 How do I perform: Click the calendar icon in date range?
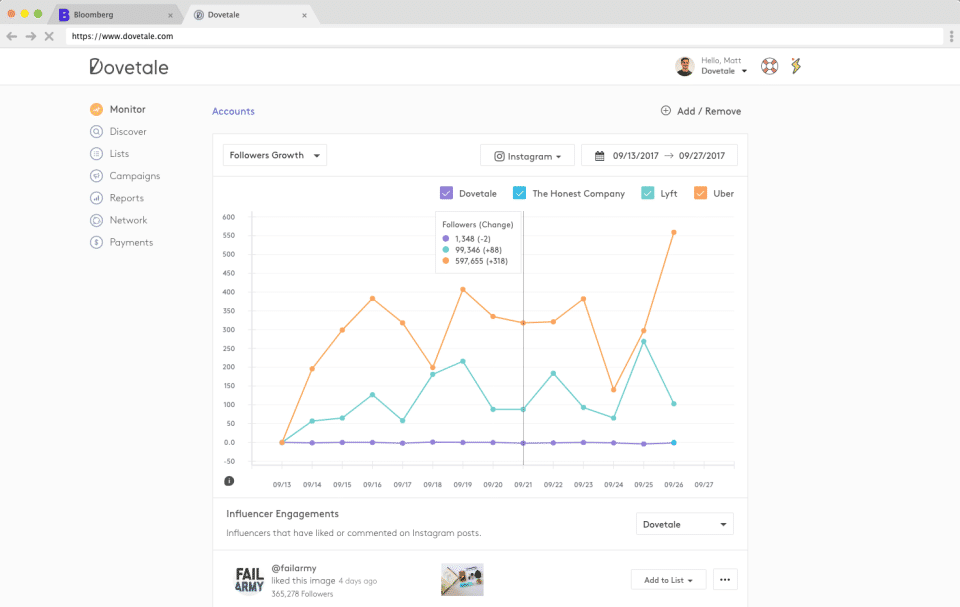click(x=600, y=156)
